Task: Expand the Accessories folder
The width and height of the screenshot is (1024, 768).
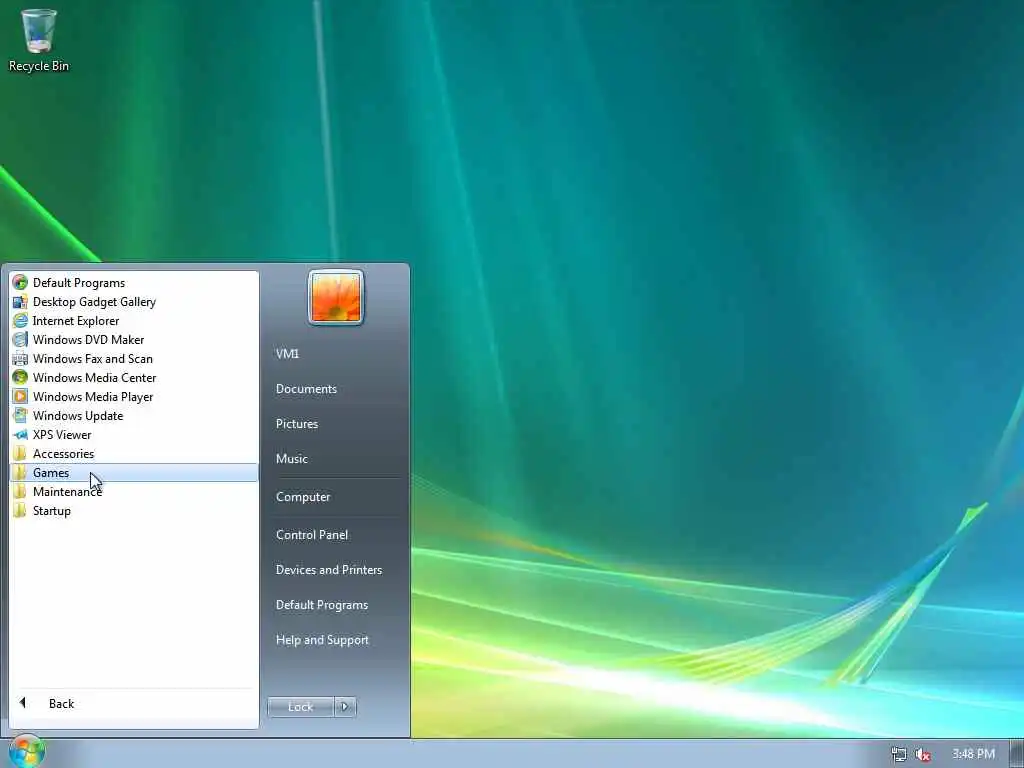Action: point(135,453)
